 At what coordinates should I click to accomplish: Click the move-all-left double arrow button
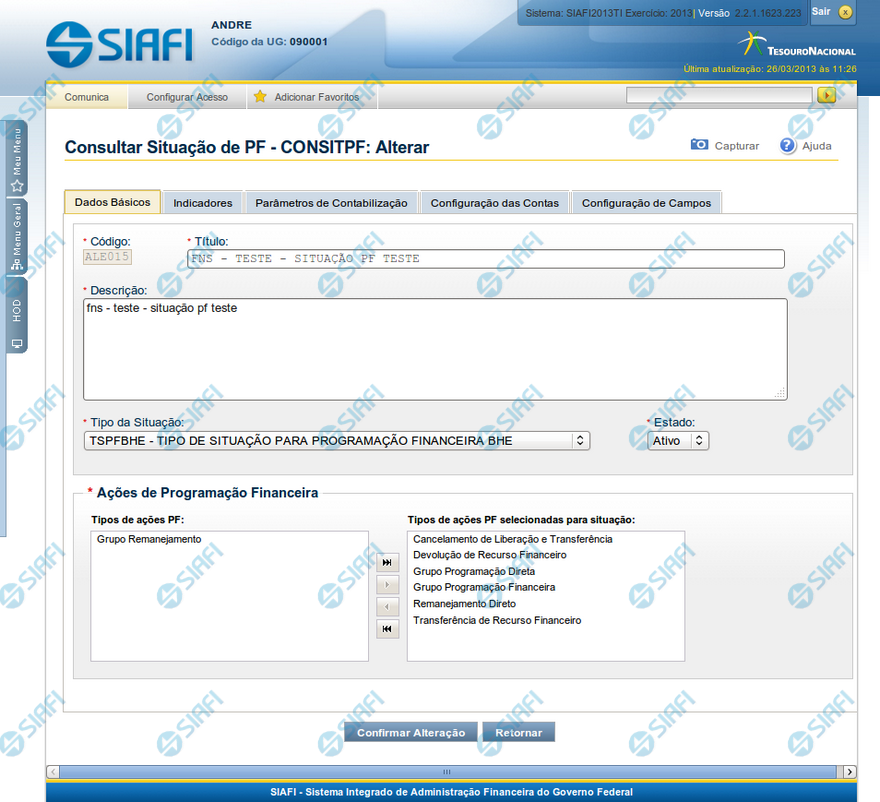pos(387,629)
